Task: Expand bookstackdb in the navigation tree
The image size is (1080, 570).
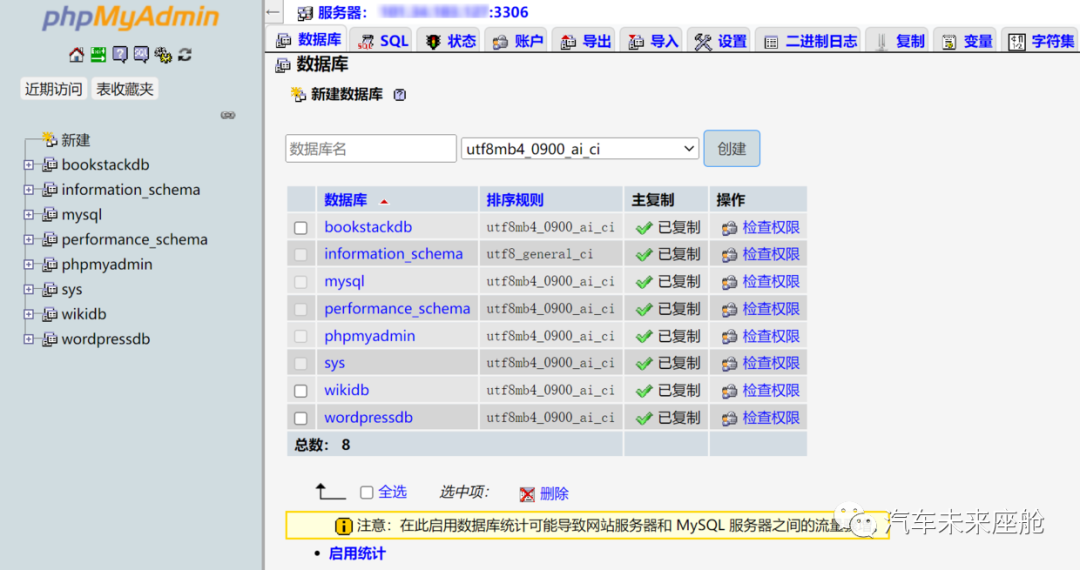Action: pyautogui.click(x=28, y=165)
